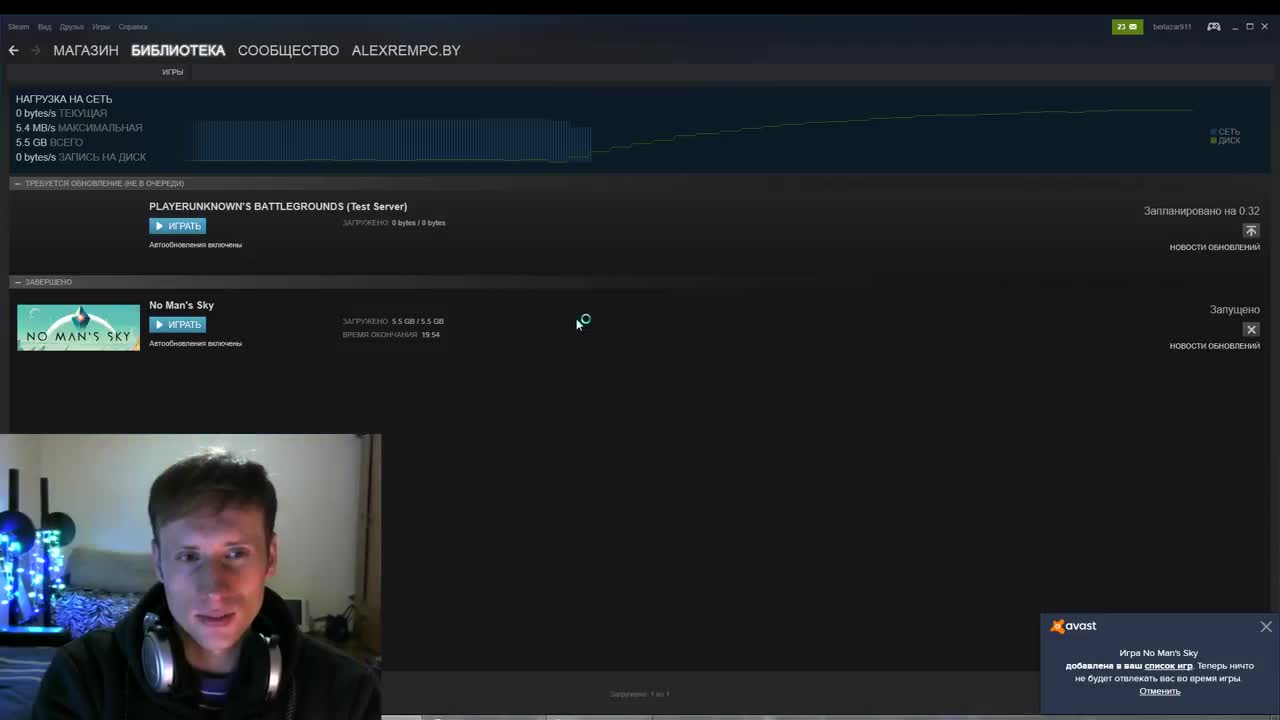Click the 'ВРЕМЯ ОКОНЧАНИЯ 19:54' text
Image resolution: width=1280 pixels, height=720 pixels.
(391, 335)
